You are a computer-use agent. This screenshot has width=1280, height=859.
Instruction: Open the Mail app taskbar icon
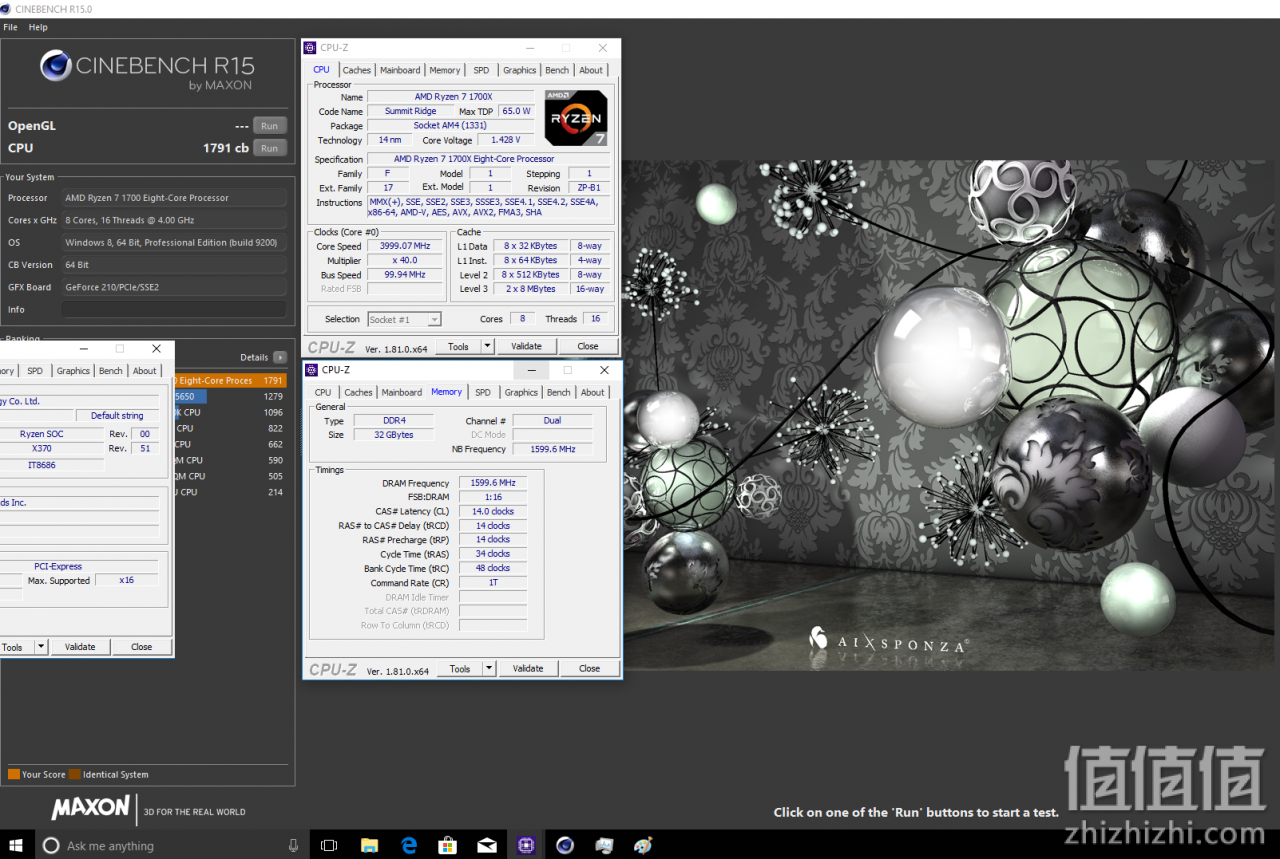pos(487,845)
